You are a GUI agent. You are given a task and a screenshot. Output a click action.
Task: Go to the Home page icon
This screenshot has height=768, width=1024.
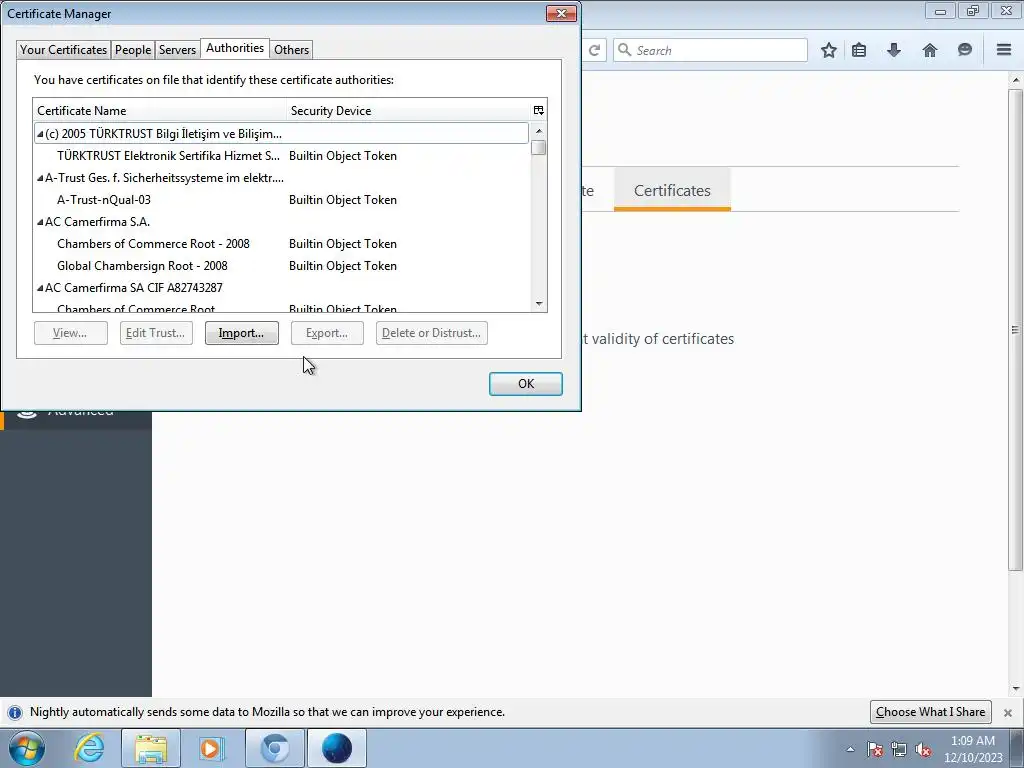click(x=929, y=50)
